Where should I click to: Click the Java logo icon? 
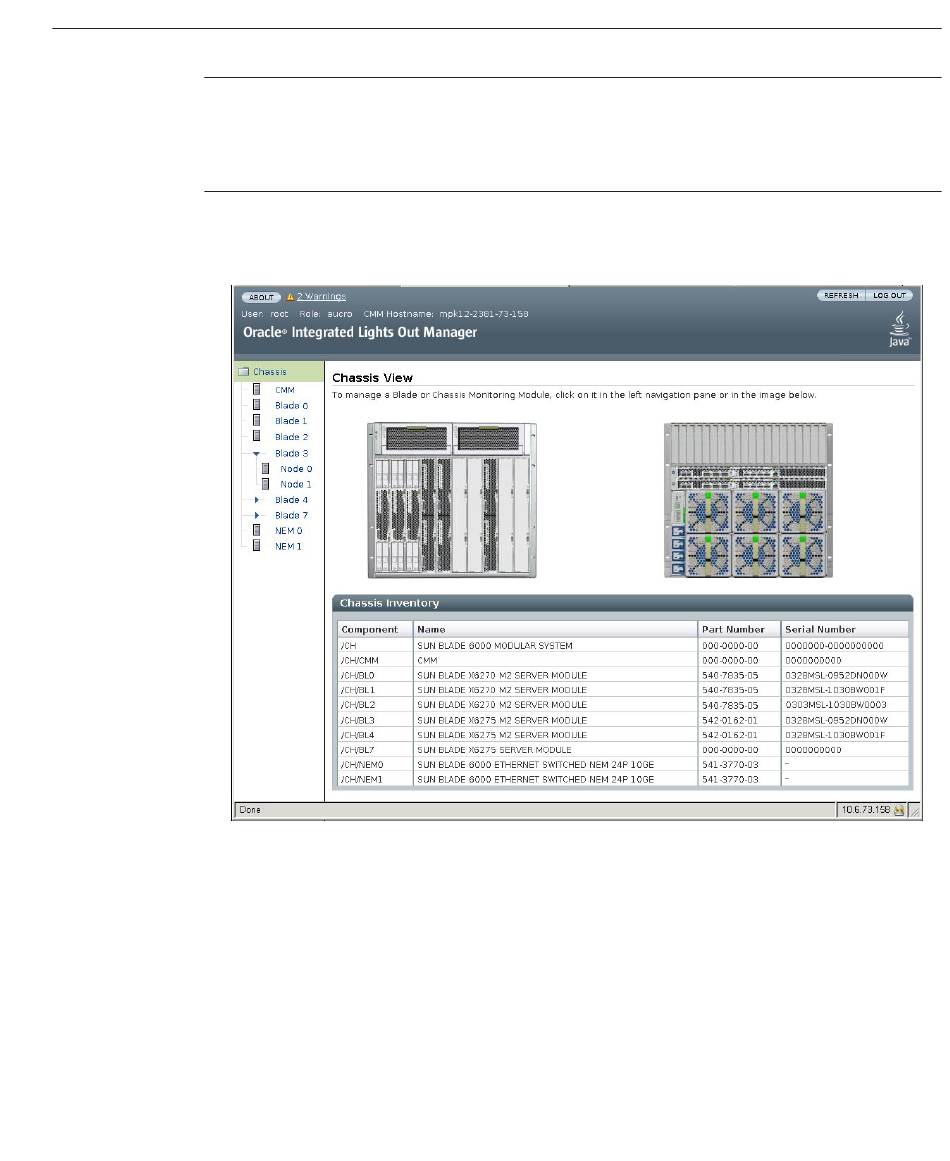tap(900, 329)
